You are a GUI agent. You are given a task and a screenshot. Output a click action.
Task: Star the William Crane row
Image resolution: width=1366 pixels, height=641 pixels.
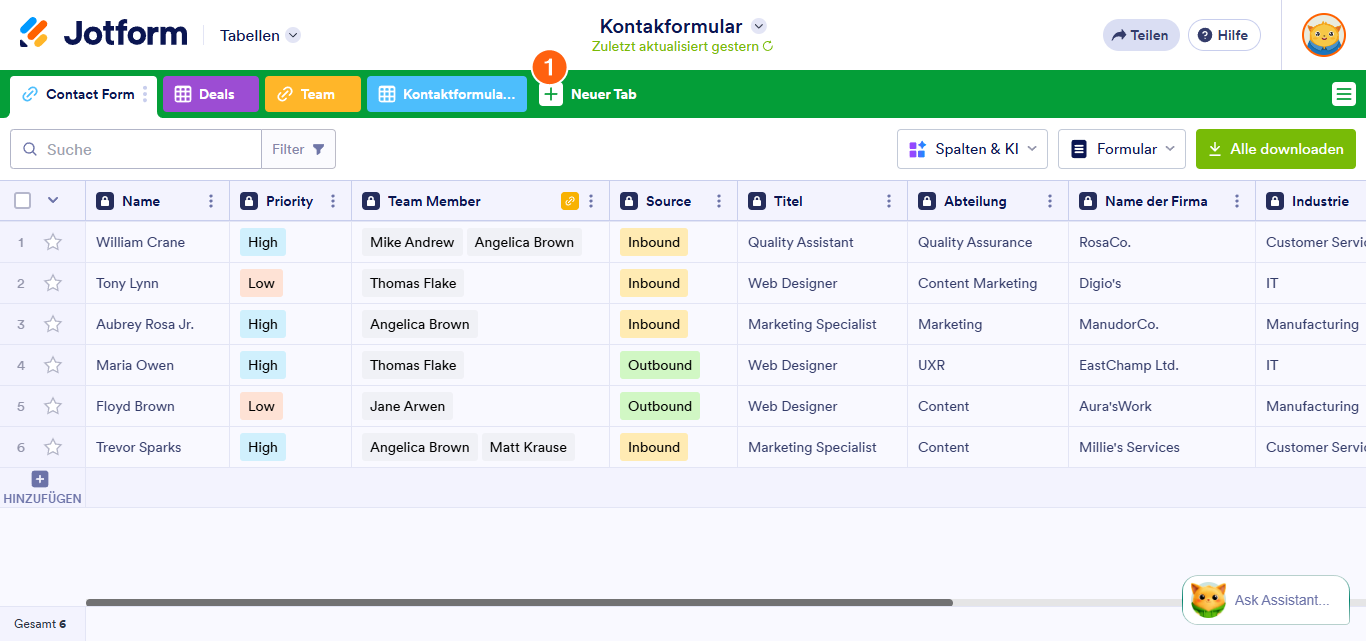point(53,242)
